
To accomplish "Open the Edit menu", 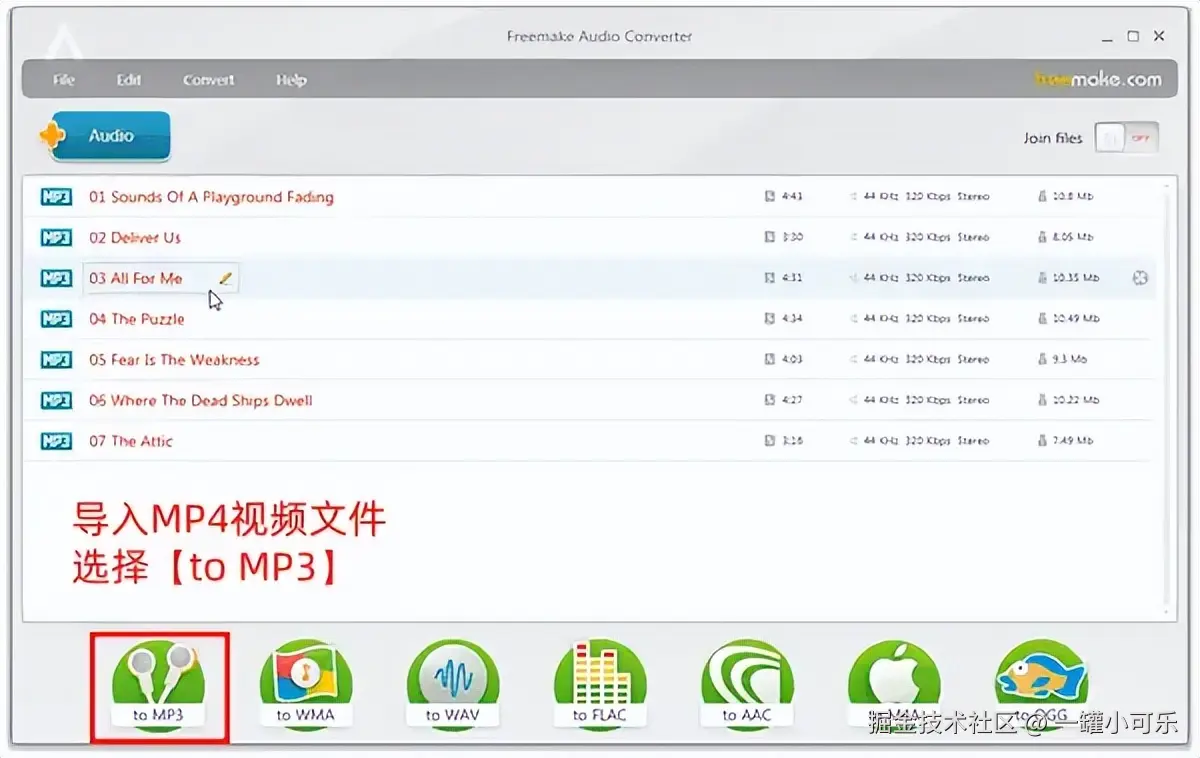I will (129, 80).
